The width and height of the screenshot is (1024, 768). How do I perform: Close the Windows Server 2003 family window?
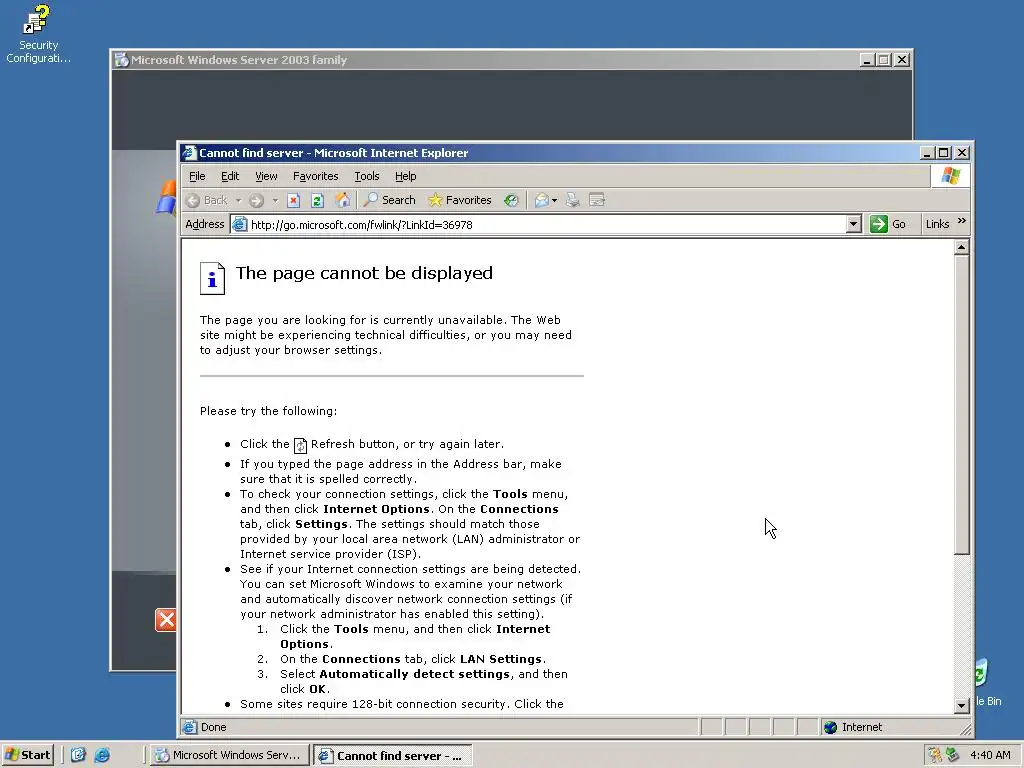[902, 60]
